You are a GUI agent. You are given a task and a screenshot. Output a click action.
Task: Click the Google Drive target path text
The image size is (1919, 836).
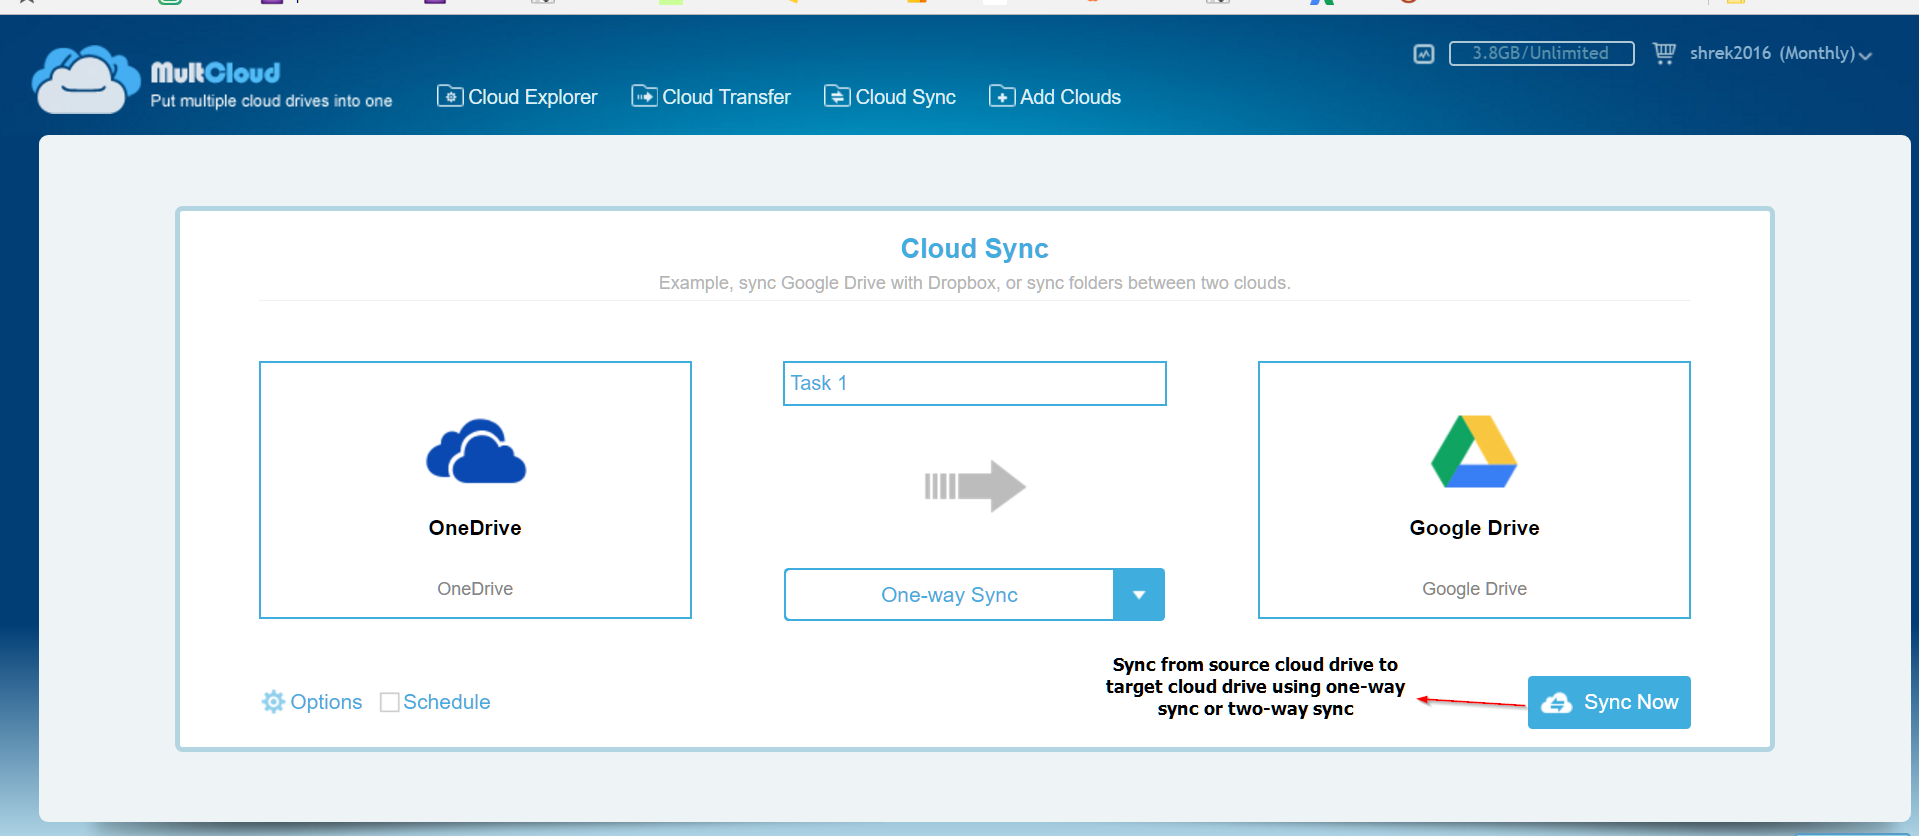point(1474,589)
